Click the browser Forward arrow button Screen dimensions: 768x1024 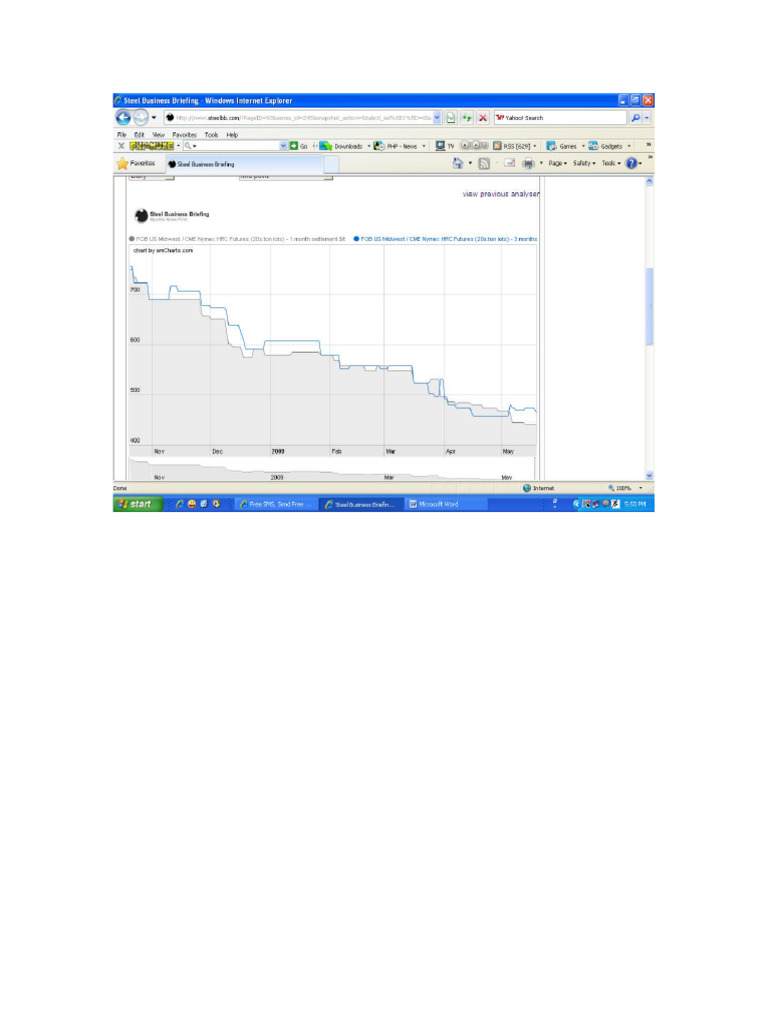pos(140,118)
